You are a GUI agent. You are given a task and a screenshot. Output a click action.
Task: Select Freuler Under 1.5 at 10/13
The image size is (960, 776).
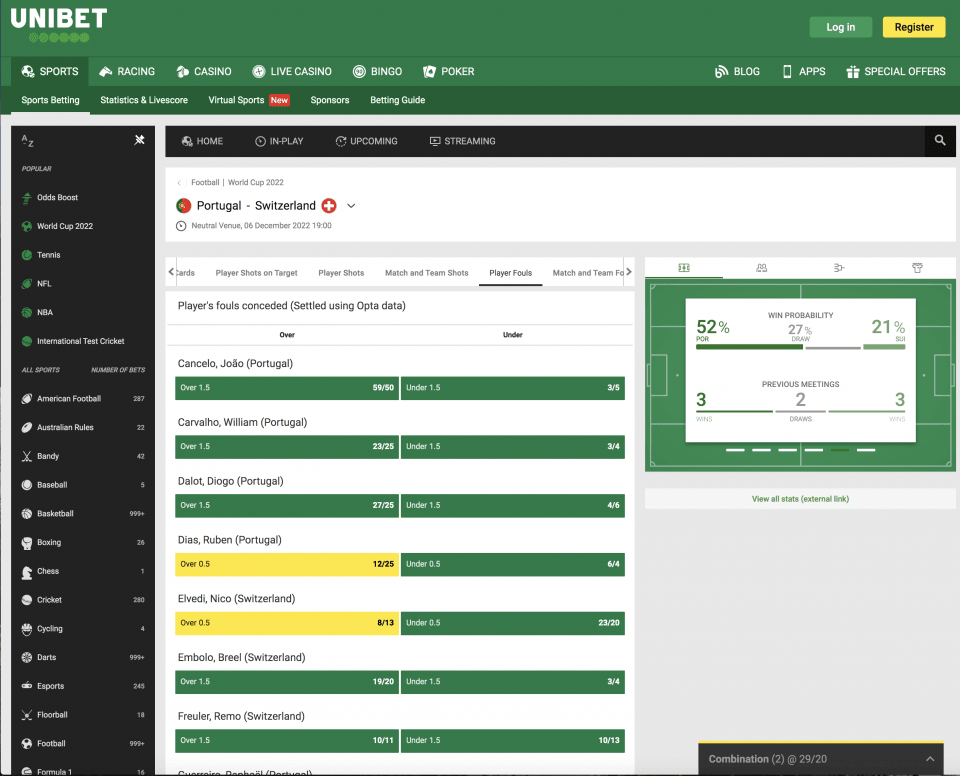point(513,740)
